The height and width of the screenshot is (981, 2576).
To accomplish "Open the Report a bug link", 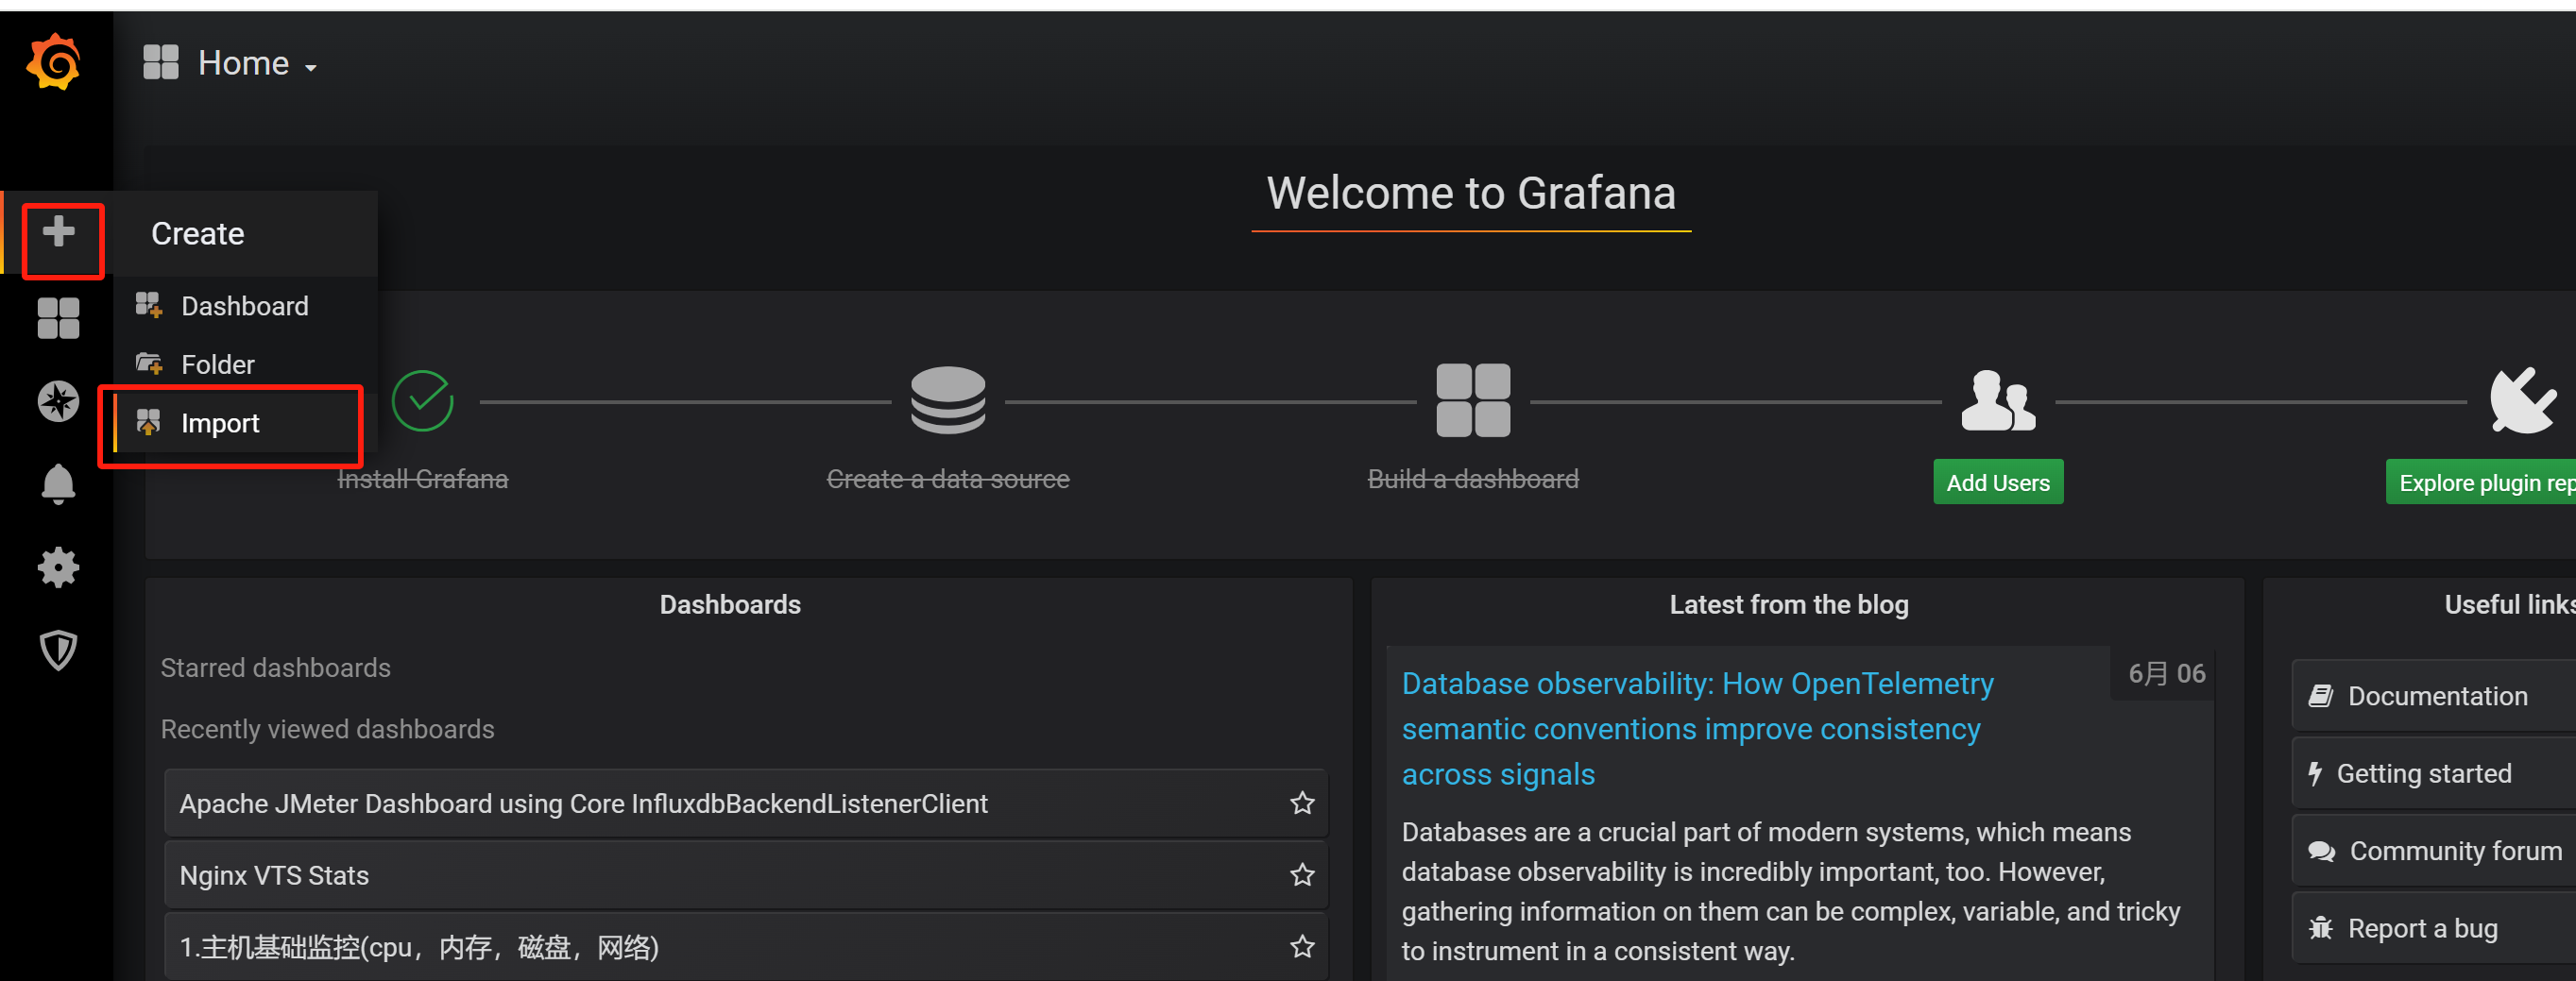I will [x=2434, y=928].
